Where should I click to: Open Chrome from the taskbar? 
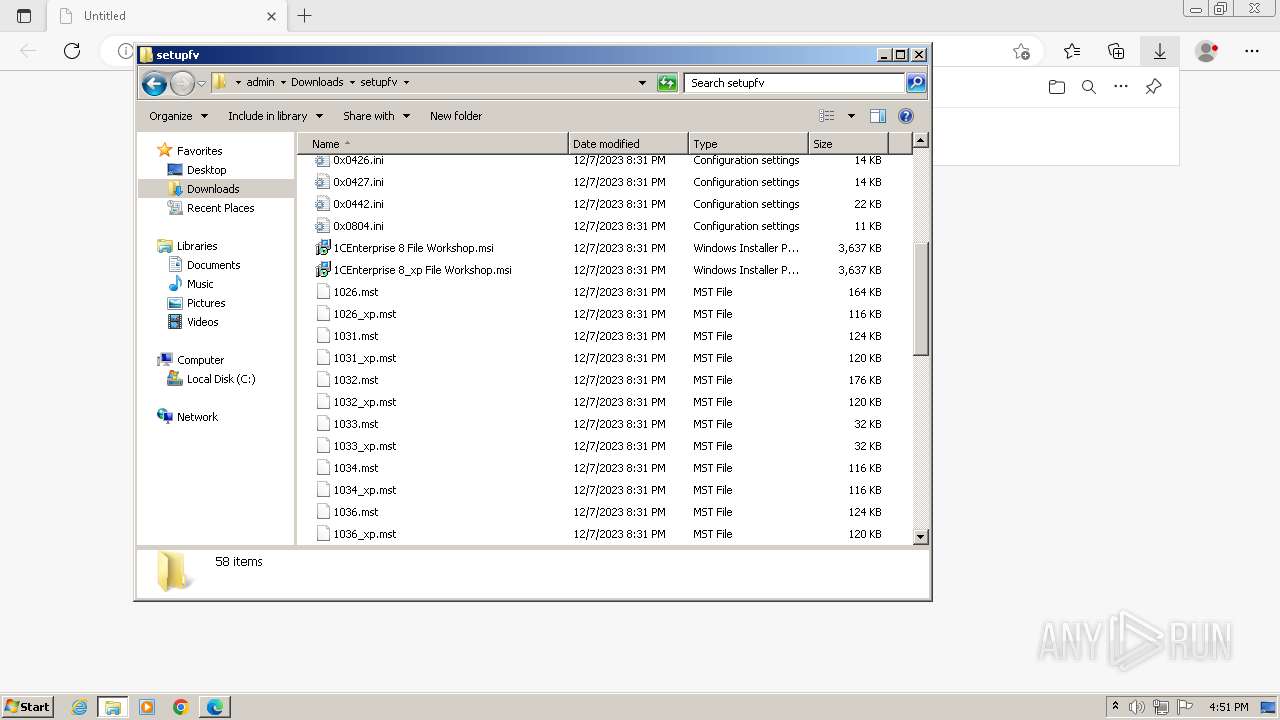click(181, 707)
